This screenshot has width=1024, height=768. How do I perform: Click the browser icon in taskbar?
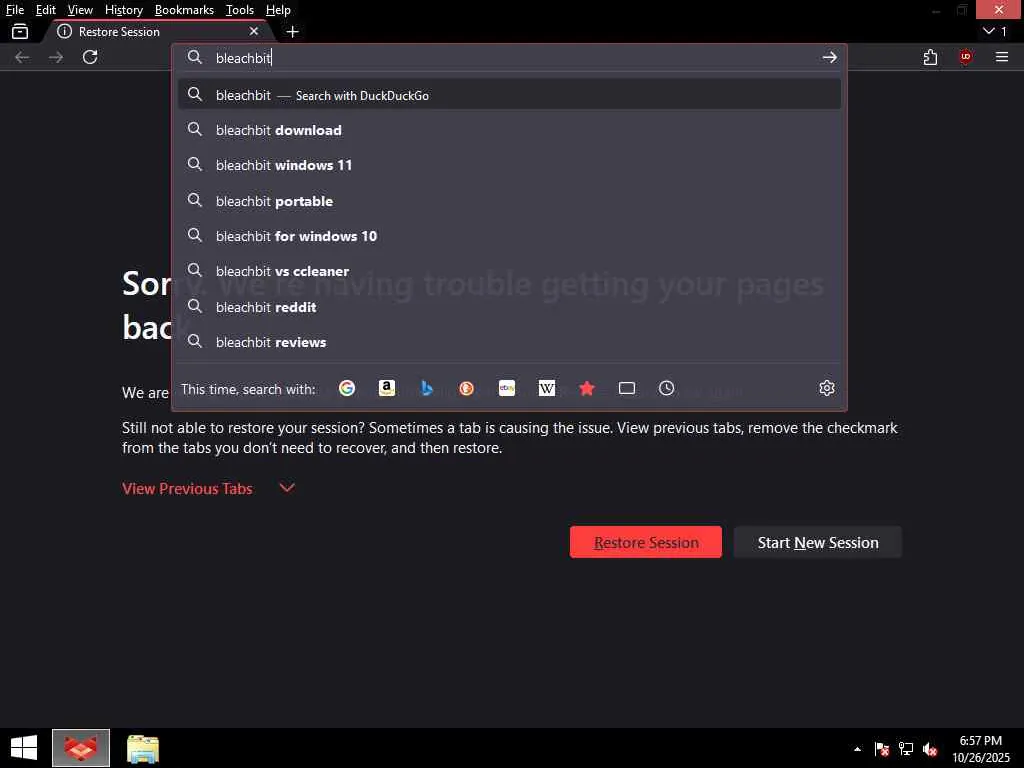tap(81, 748)
